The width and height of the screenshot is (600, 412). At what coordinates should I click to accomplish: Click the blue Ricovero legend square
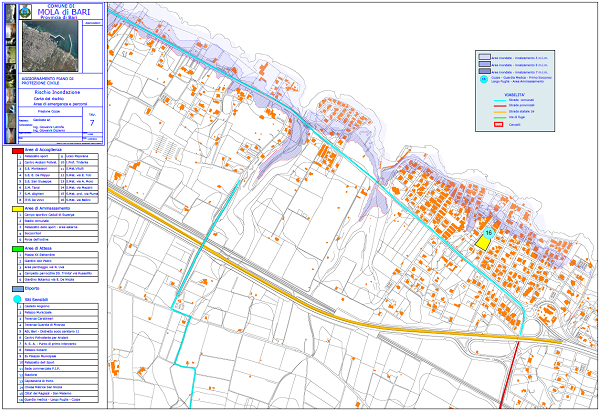15,285
